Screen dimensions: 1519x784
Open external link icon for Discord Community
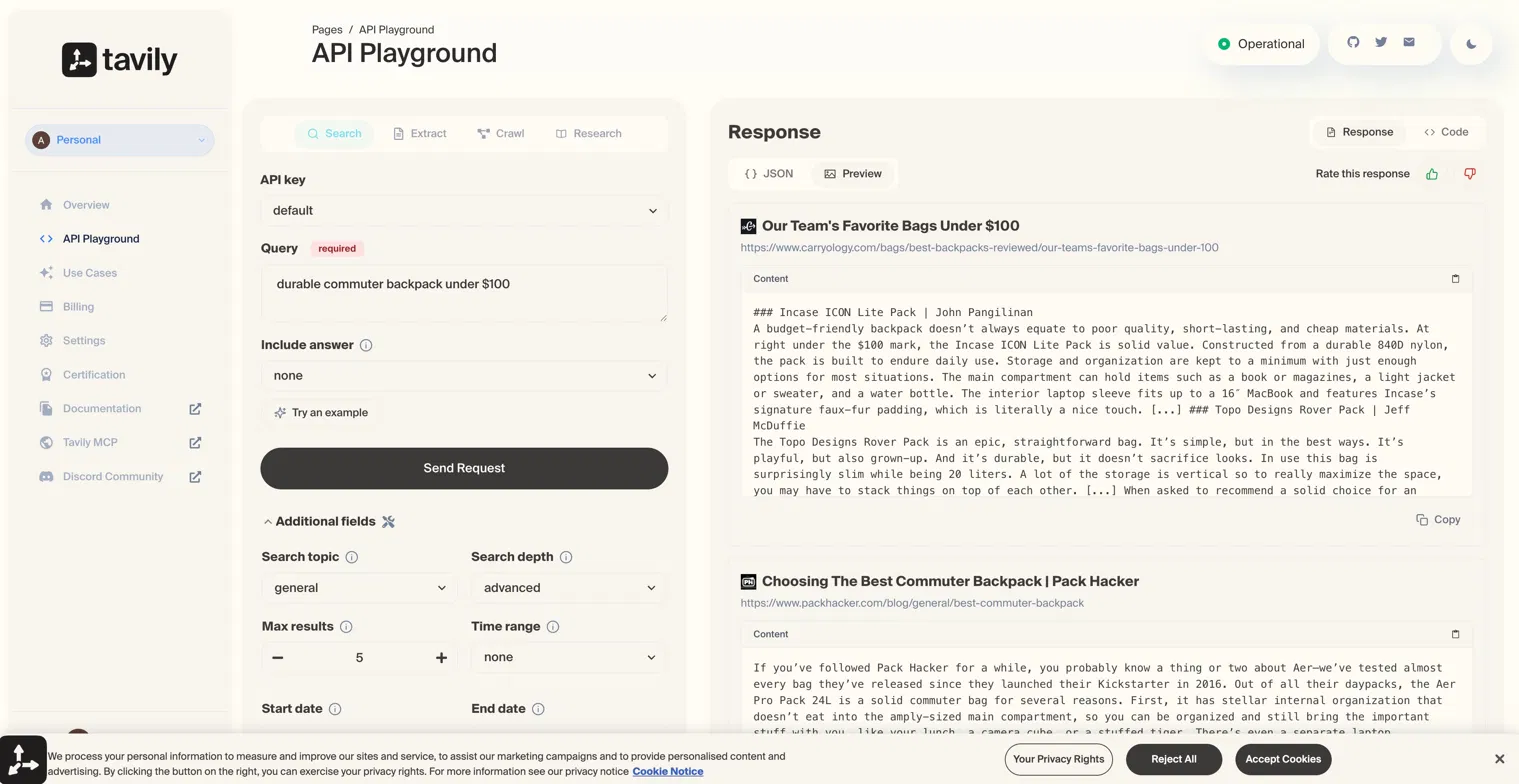click(x=195, y=477)
